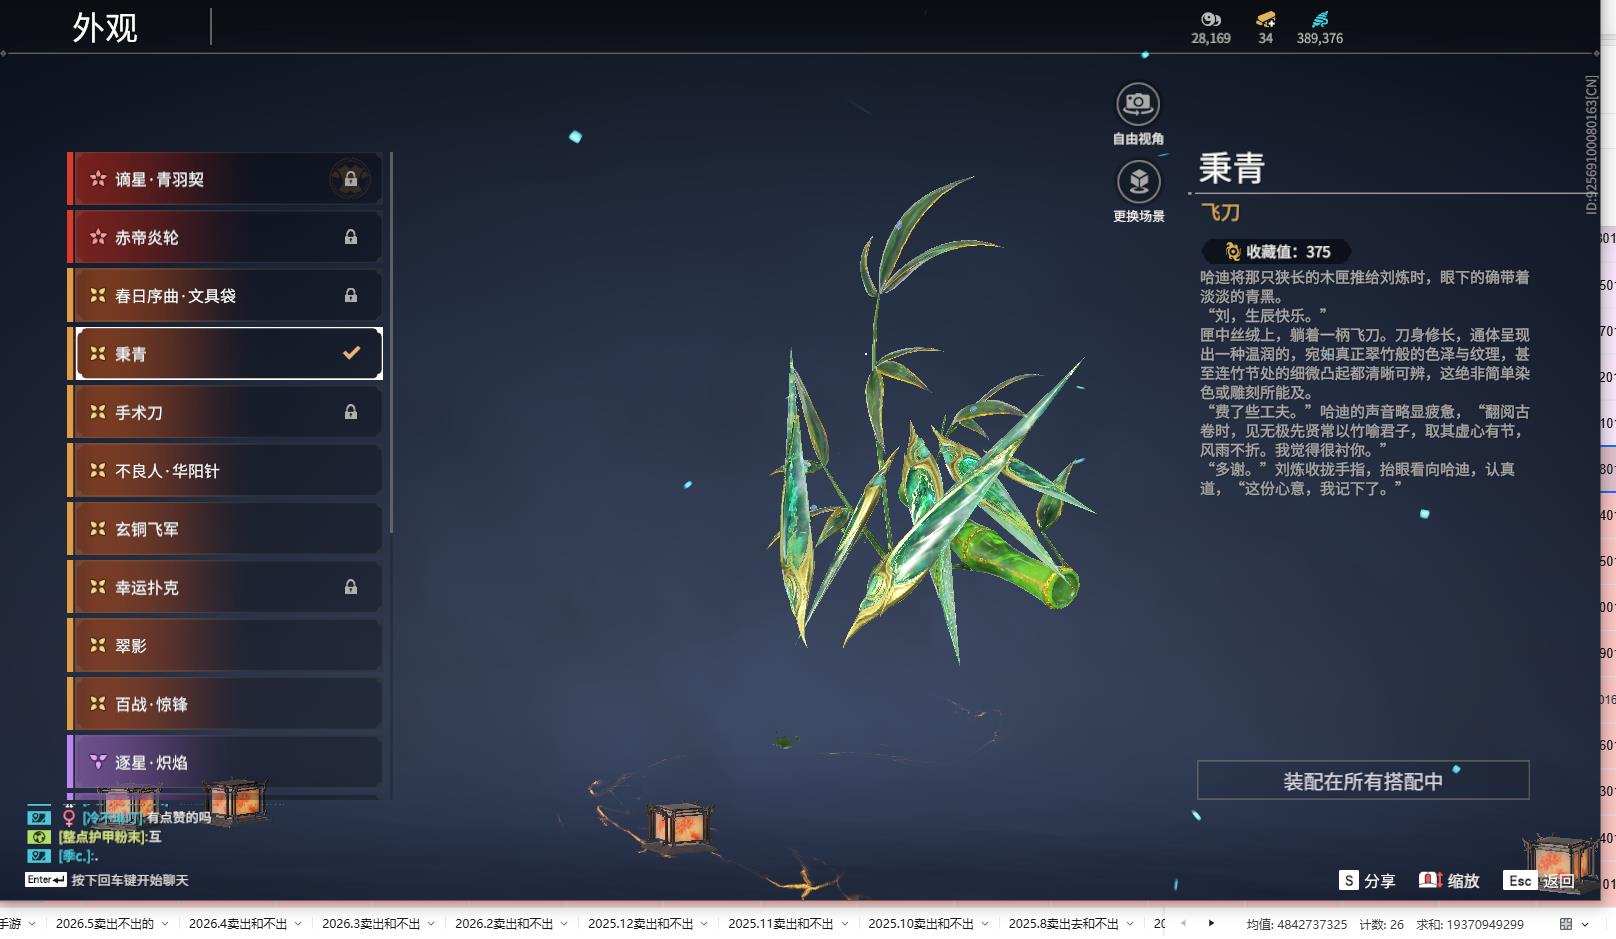Open the 2025.10卖出和不出 sheet tab
The width and height of the screenshot is (1616, 939).
921,924
